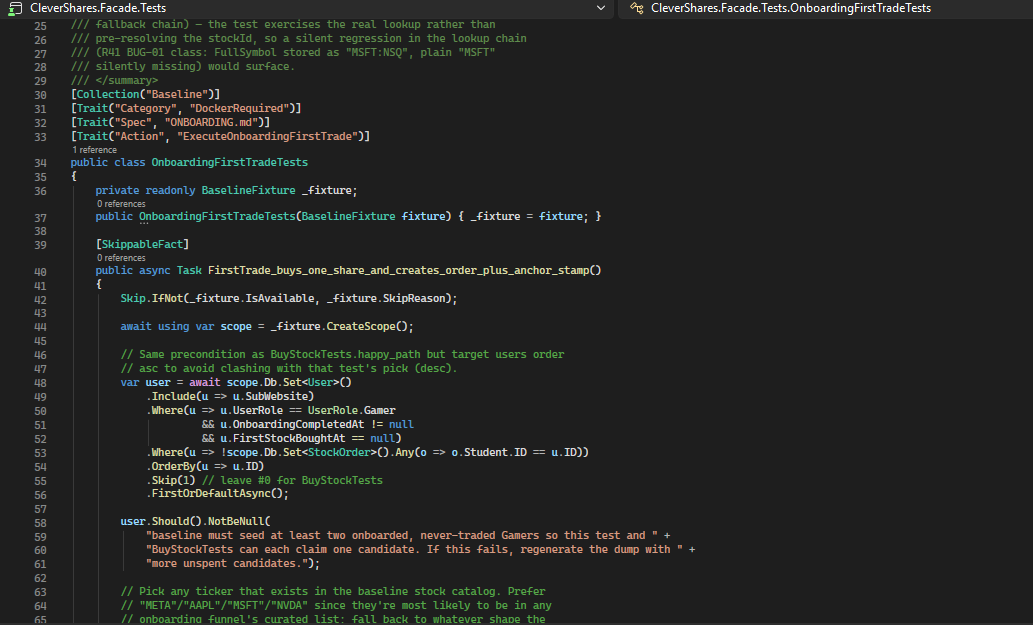This screenshot has height=625, width=1033.
Task: Click UserRole.Gamer on line 50
Action: pos(351,410)
